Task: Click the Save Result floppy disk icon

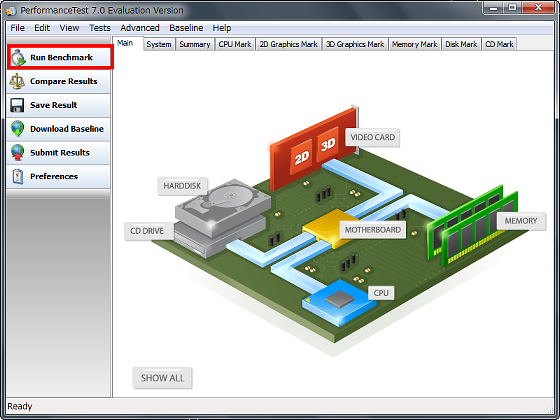Action: point(17,105)
